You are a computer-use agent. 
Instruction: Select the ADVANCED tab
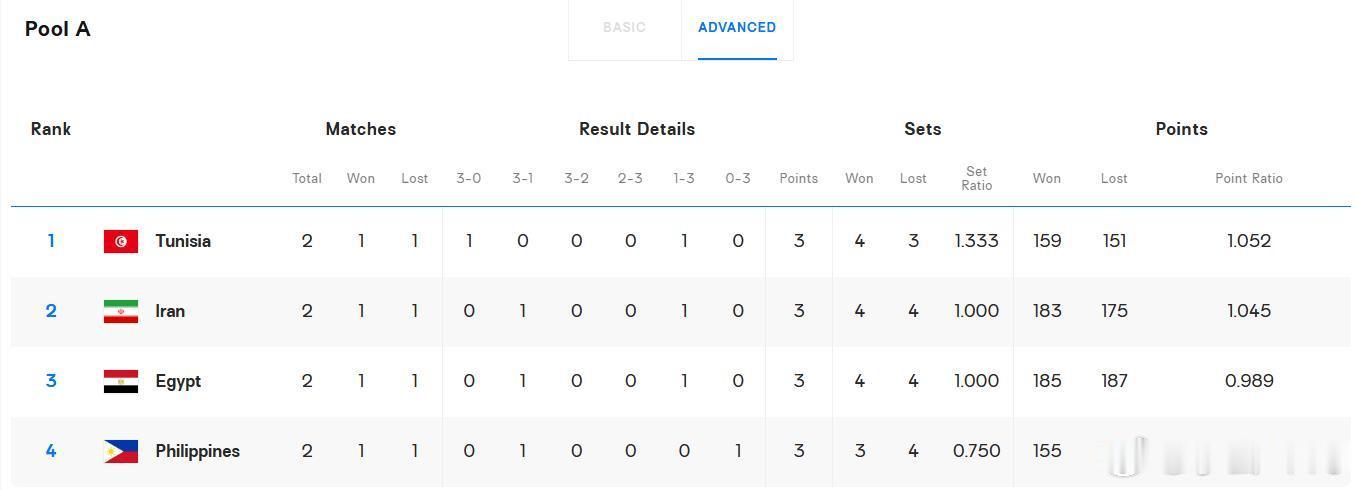click(737, 28)
